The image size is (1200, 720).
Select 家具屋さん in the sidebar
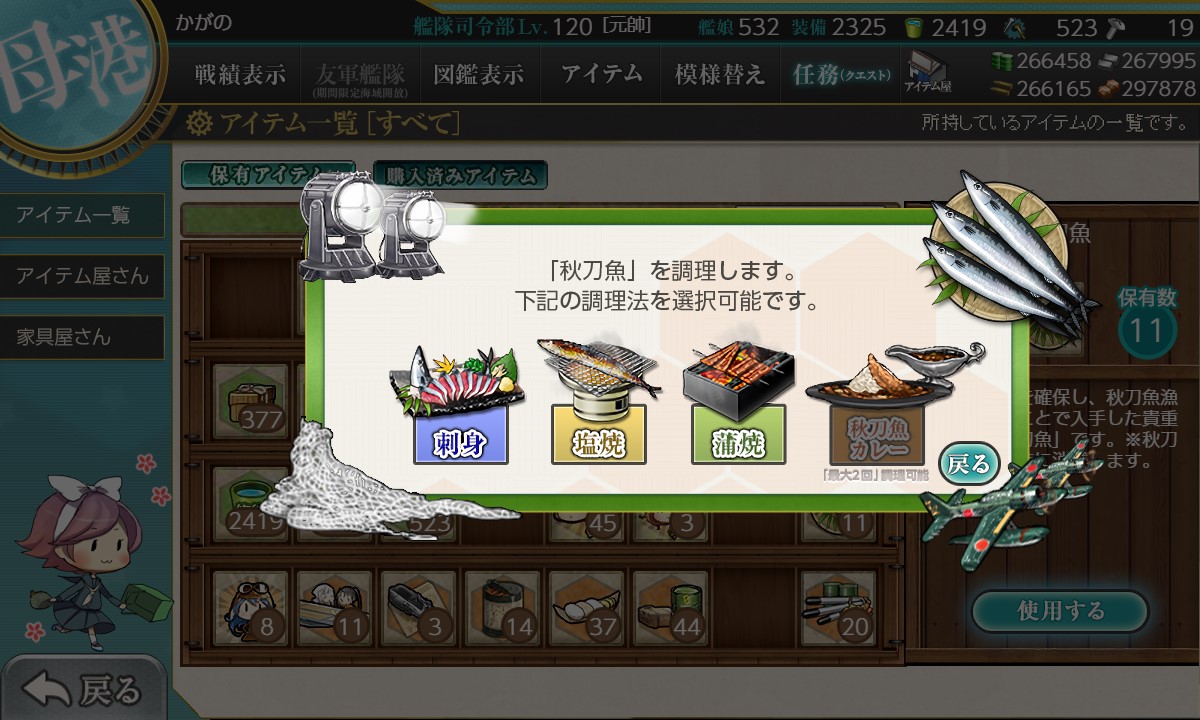(82, 337)
